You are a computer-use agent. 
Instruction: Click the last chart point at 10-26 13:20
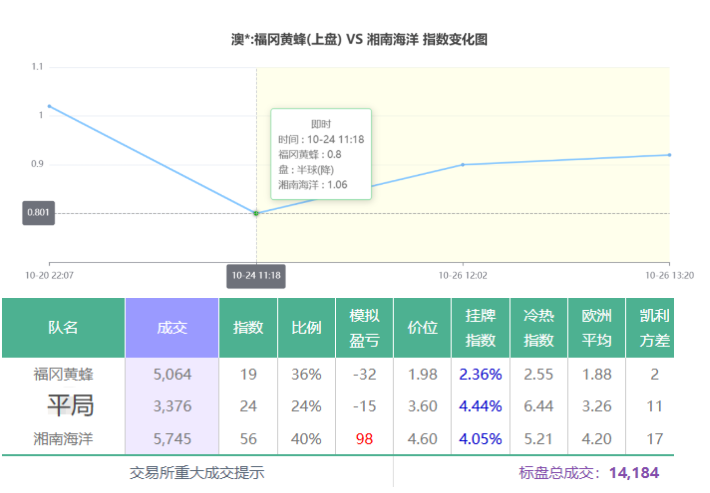click(x=669, y=155)
